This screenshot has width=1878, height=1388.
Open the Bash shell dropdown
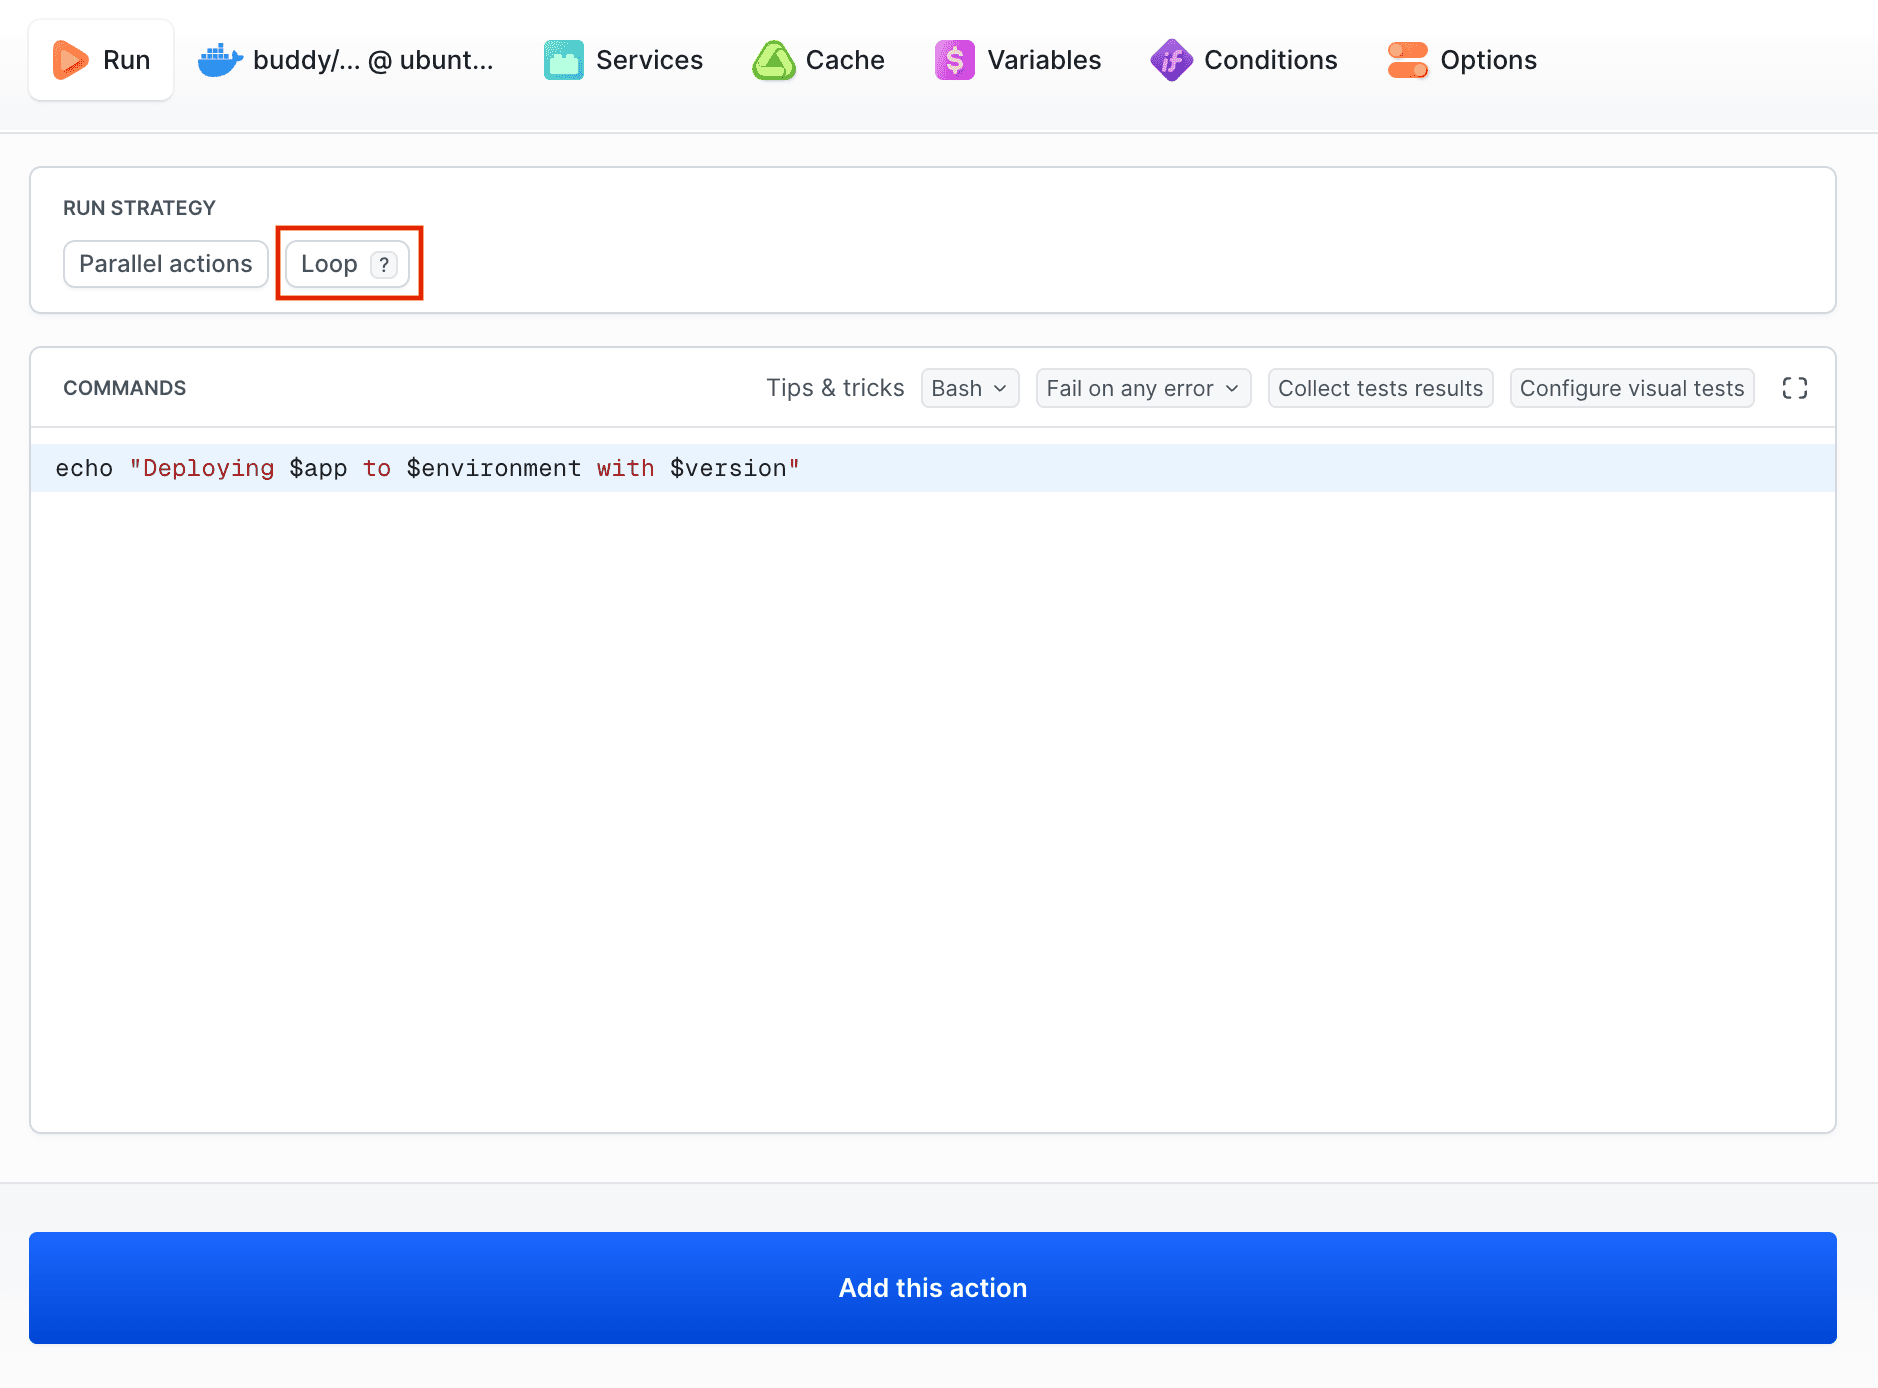pos(969,388)
